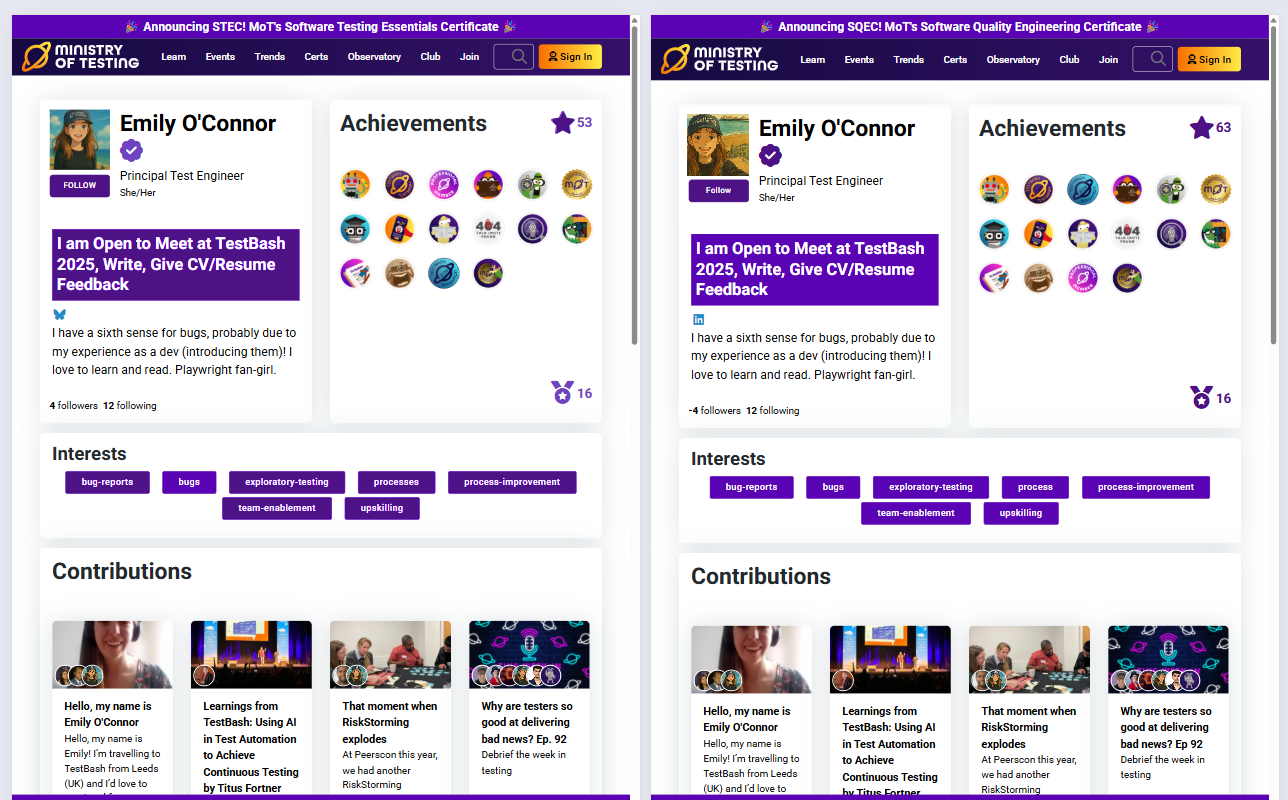Click the 404 Talk Not Found badge, left window
The image size is (1288, 800).
pyautogui.click(x=488, y=229)
